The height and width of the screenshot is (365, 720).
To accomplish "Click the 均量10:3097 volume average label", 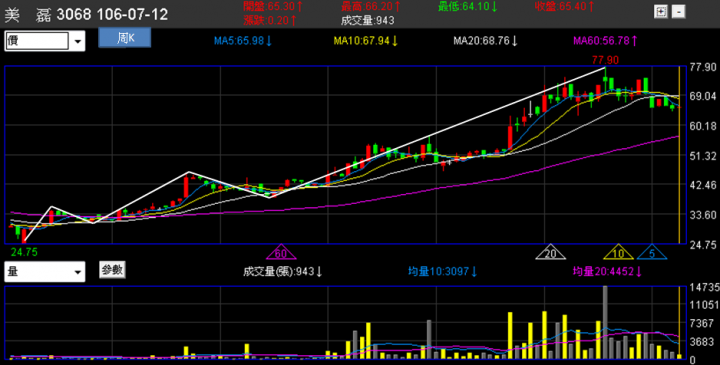I will (443, 272).
